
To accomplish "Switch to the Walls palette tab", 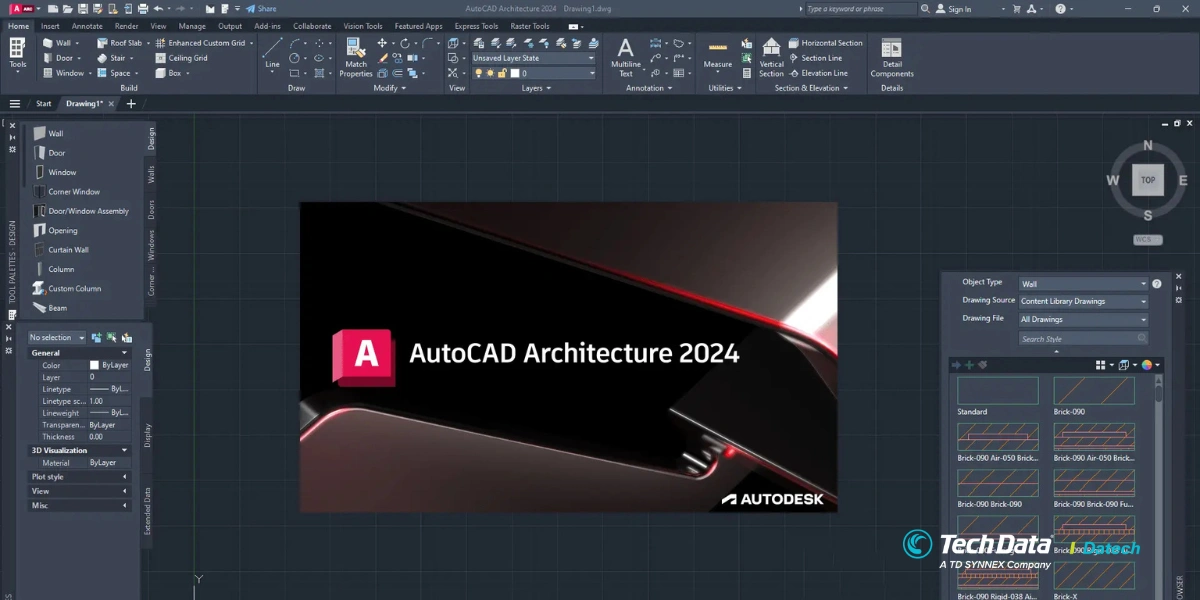I will [152, 174].
